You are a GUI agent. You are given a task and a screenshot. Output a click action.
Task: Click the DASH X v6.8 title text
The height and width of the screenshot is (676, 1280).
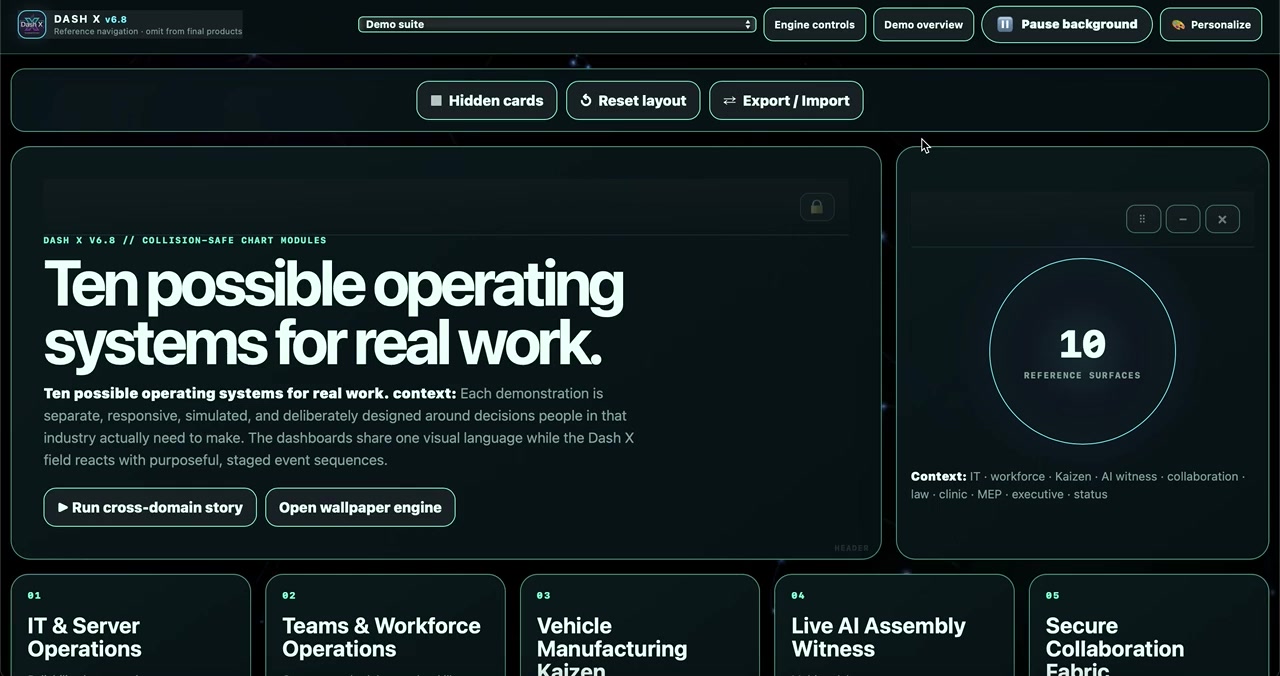[x=90, y=19]
